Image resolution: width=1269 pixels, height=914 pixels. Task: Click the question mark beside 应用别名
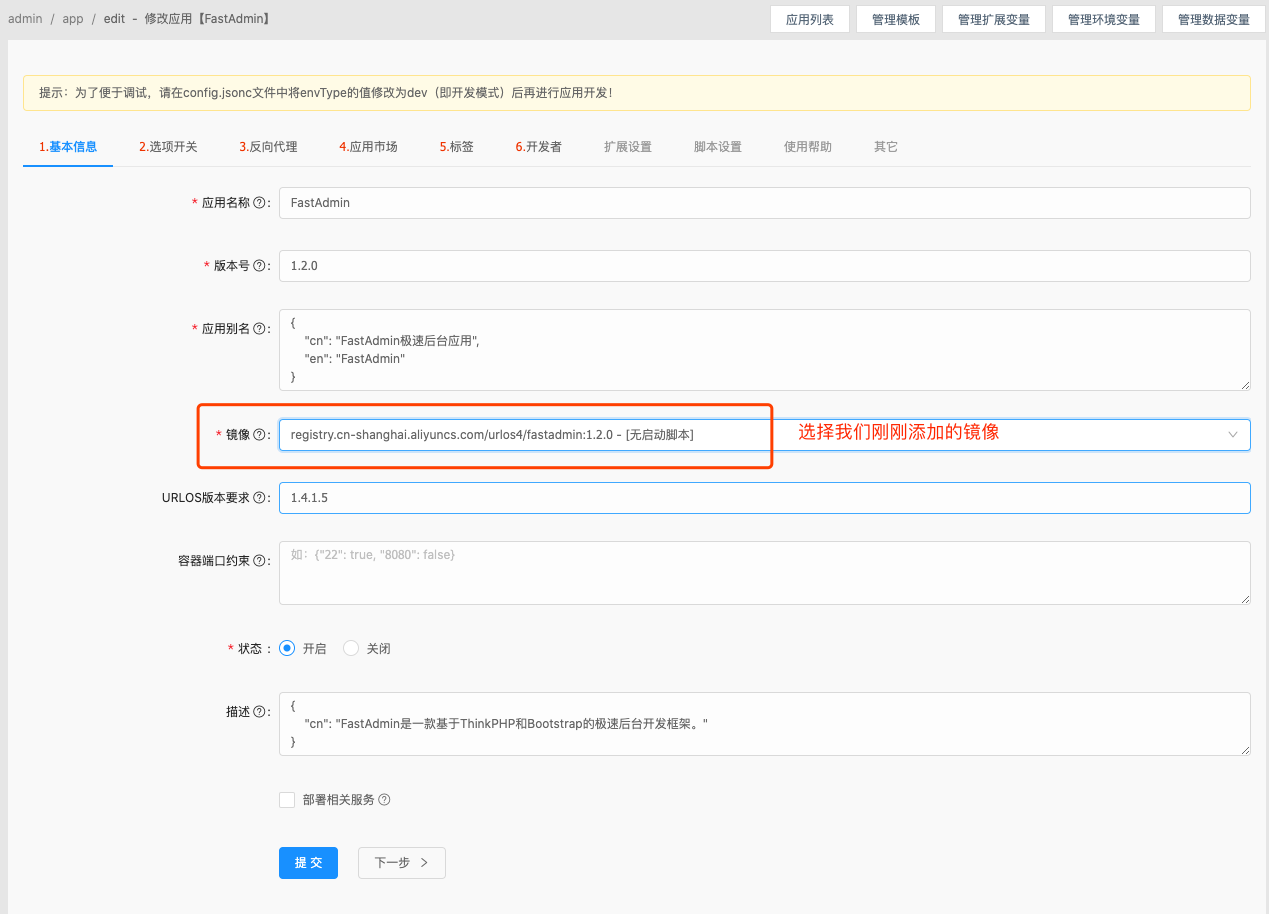coord(261,328)
